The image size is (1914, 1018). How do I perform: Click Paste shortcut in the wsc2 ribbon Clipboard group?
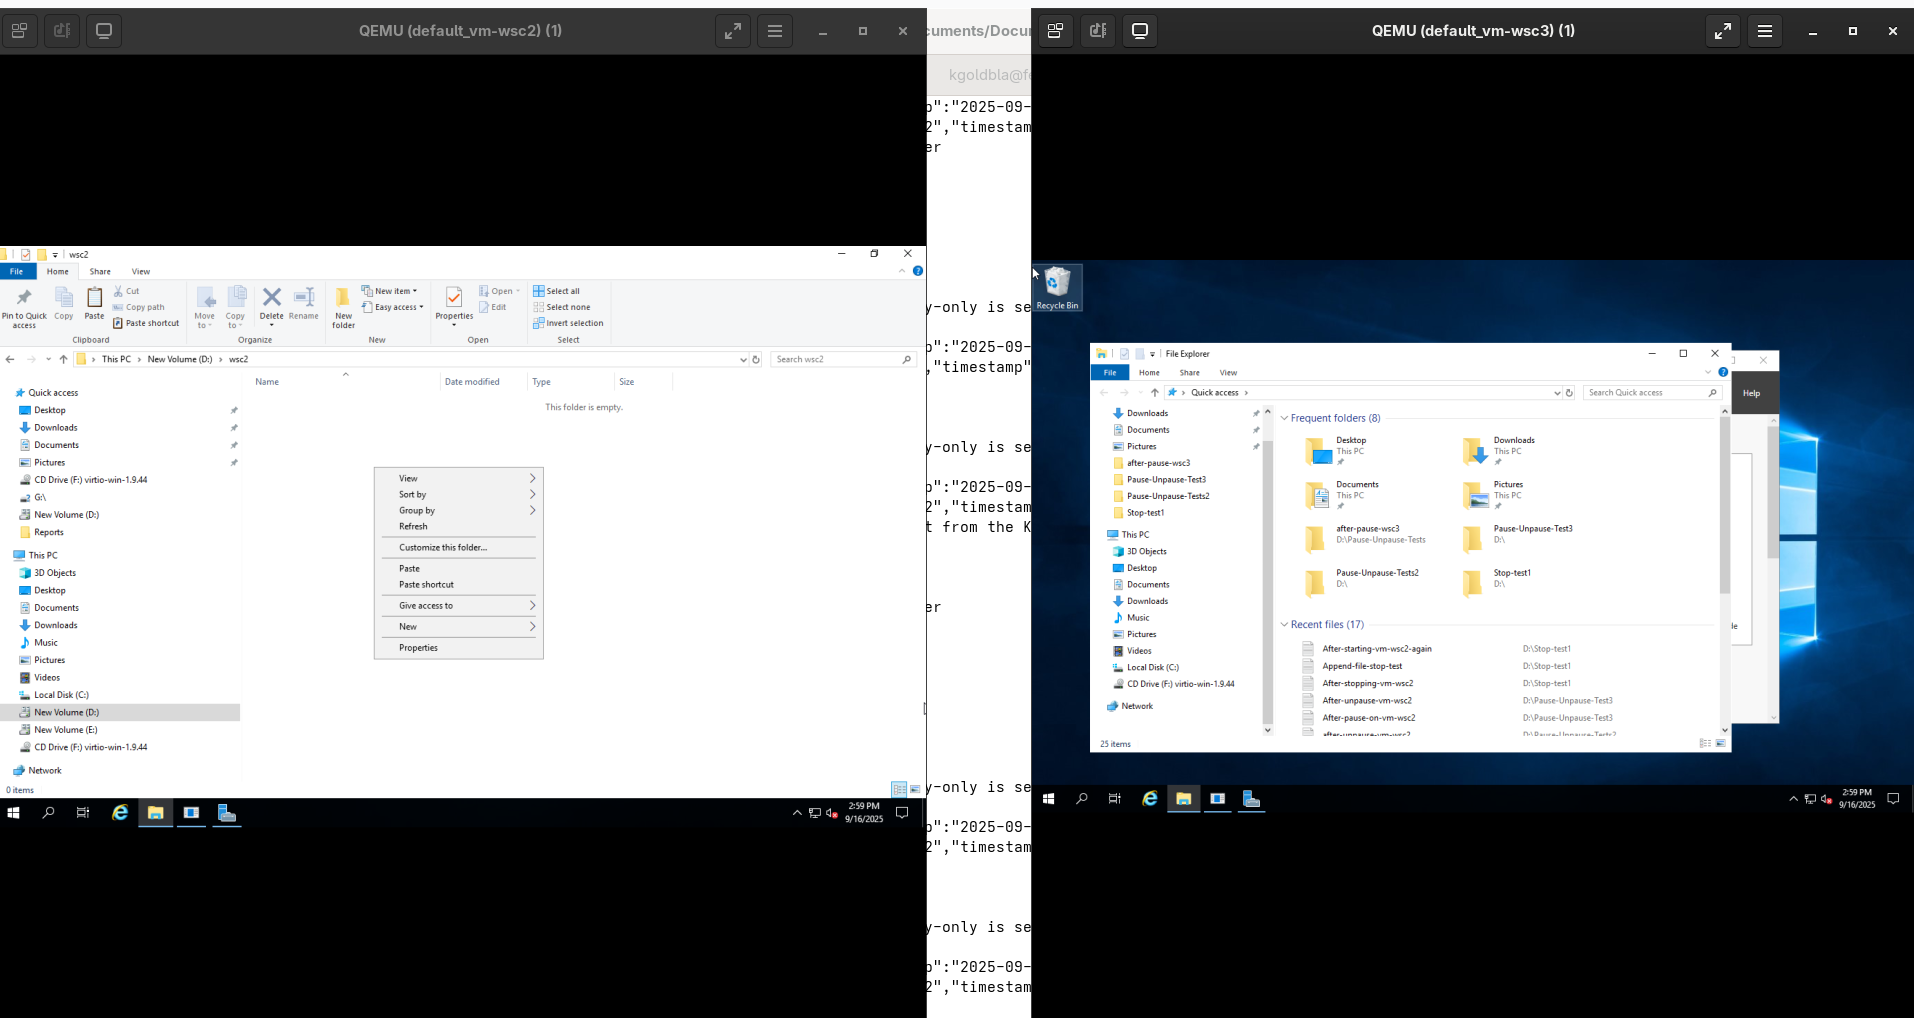146,323
